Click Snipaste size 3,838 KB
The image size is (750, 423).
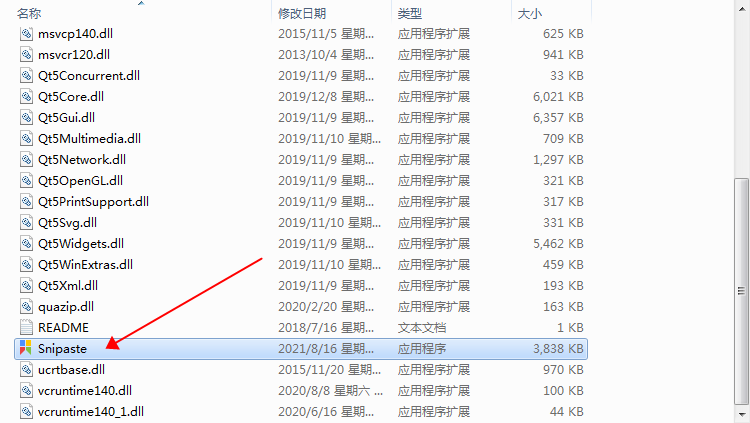click(x=558, y=349)
